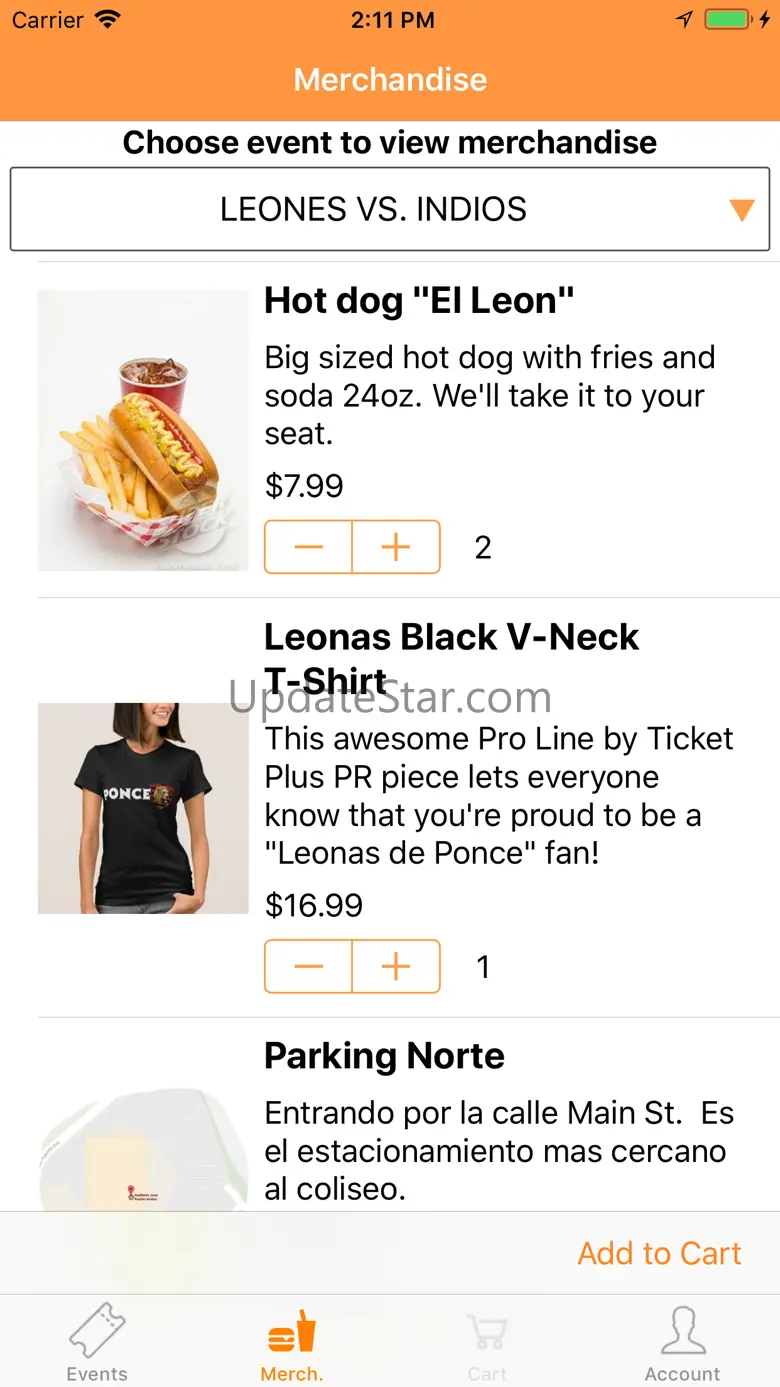Decrease Hot dog "El Leon" quantity

click(309, 547)
